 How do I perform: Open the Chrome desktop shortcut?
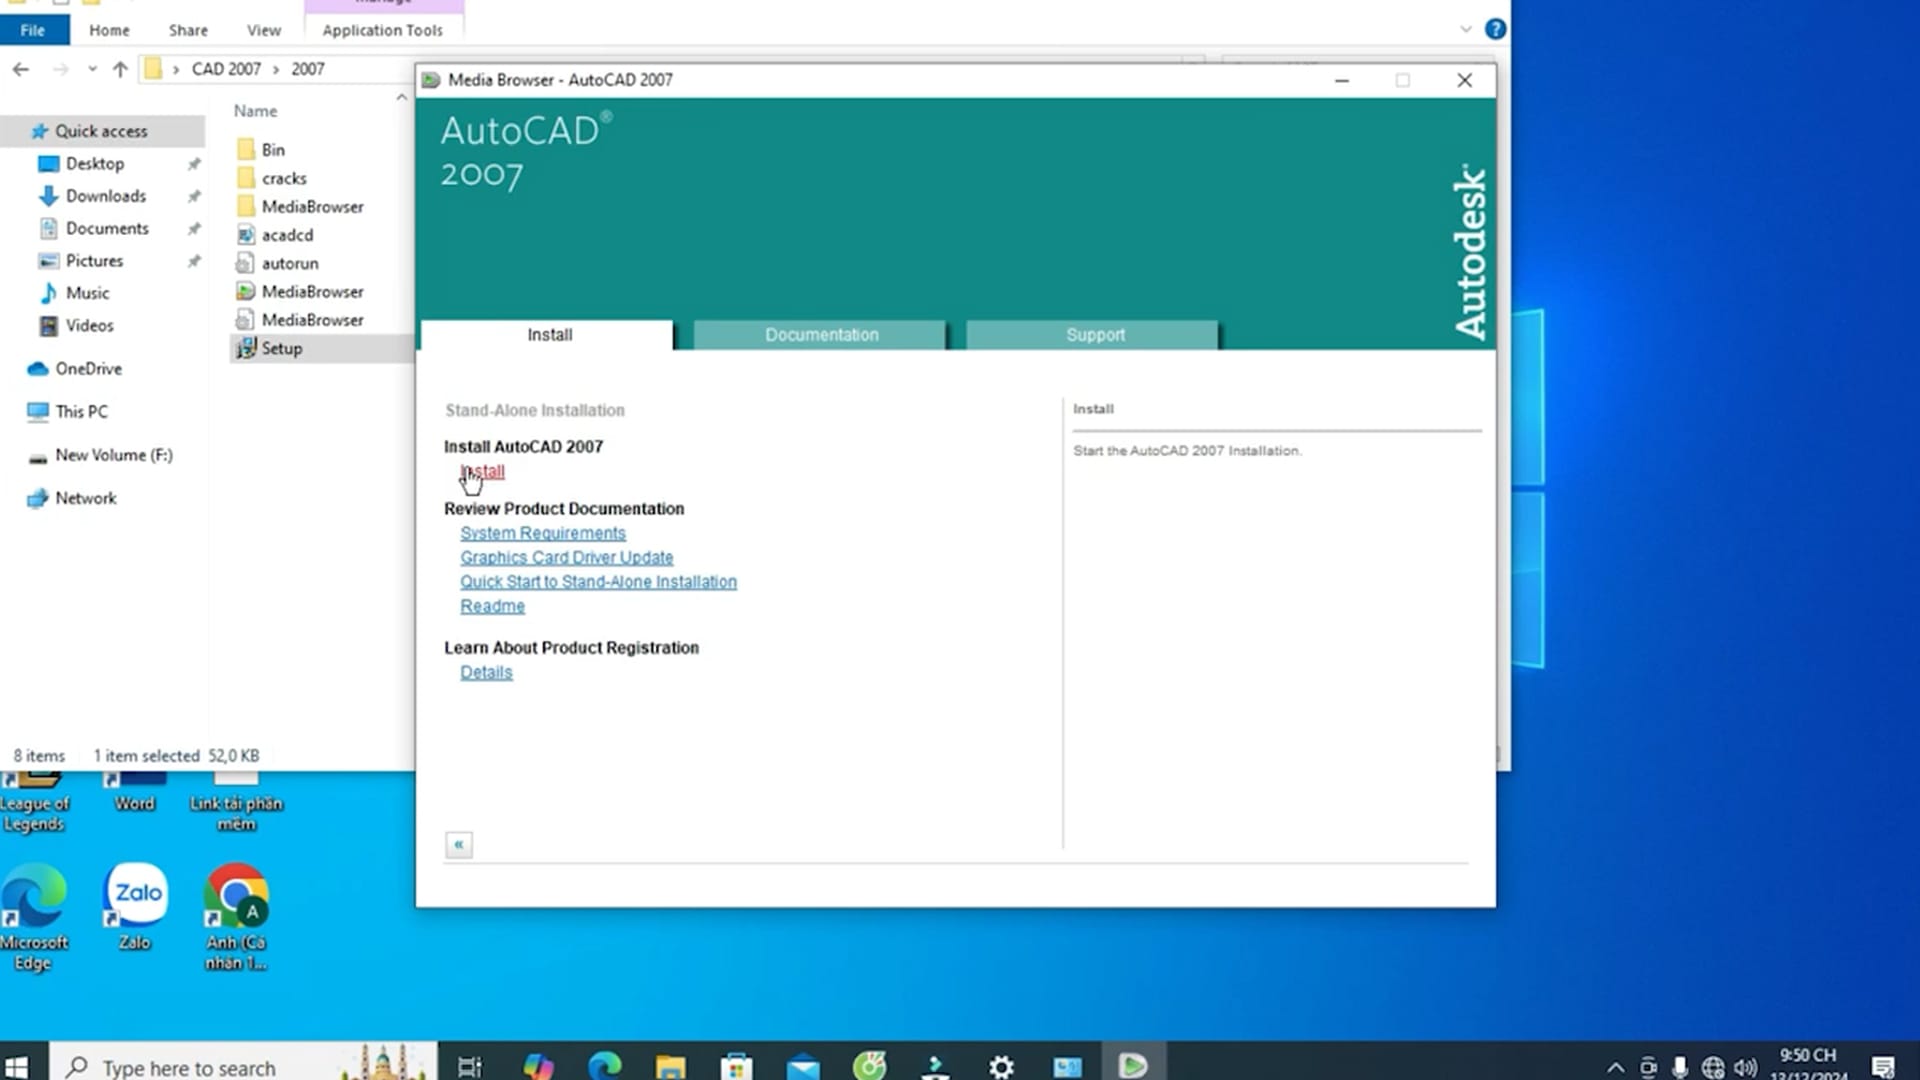click(236, 918)
